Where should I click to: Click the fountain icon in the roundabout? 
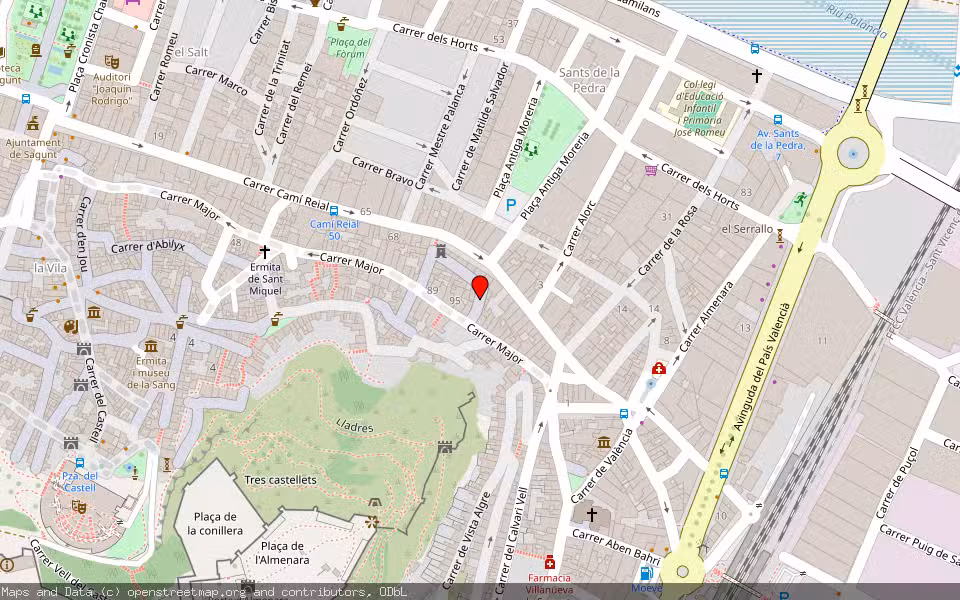[x=853, y=154]
